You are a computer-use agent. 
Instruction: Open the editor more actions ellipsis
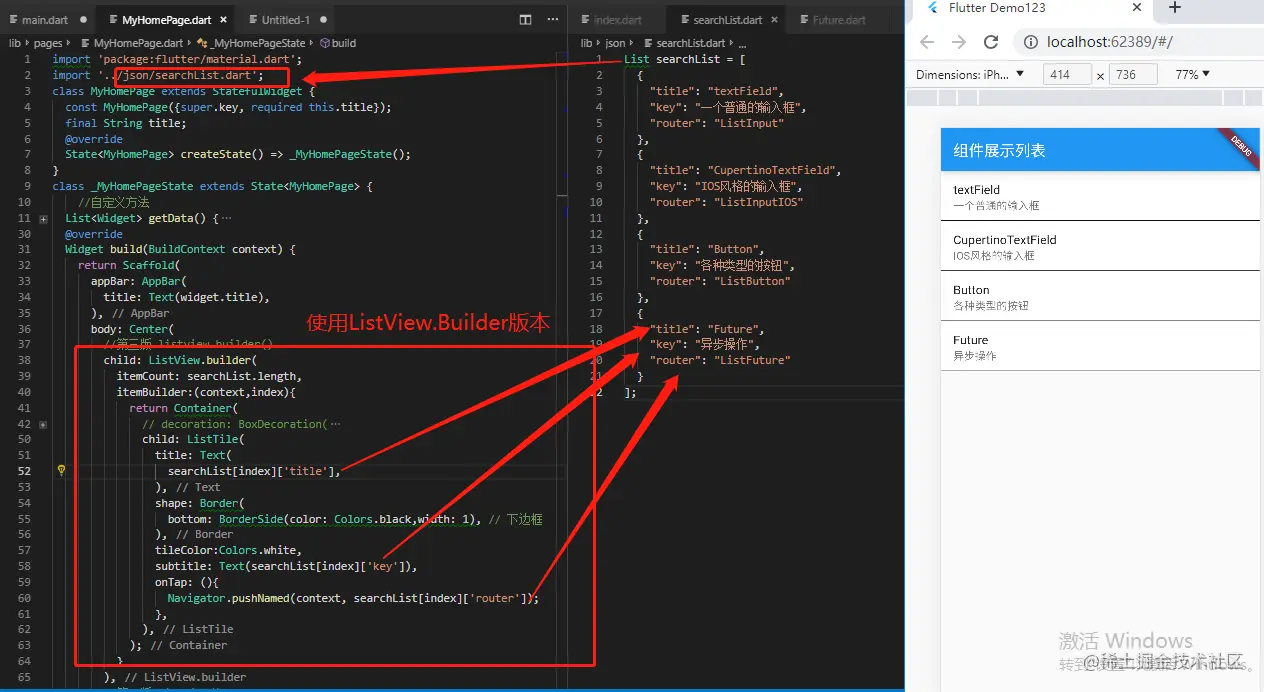553,19
